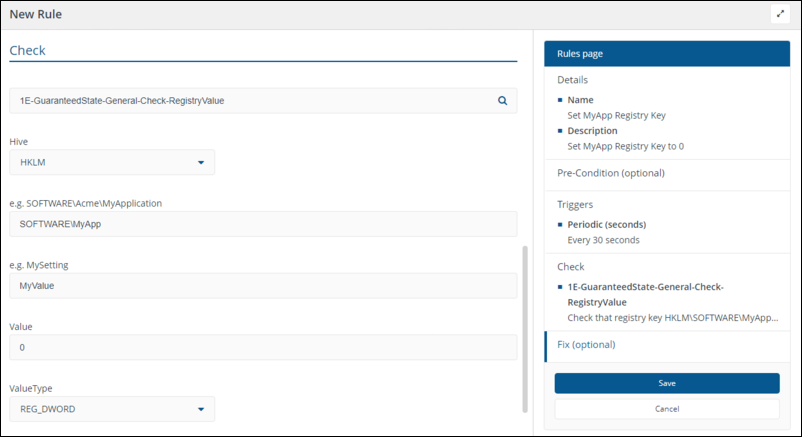Click the MyValue setting name field

click(x=263, y=286)
